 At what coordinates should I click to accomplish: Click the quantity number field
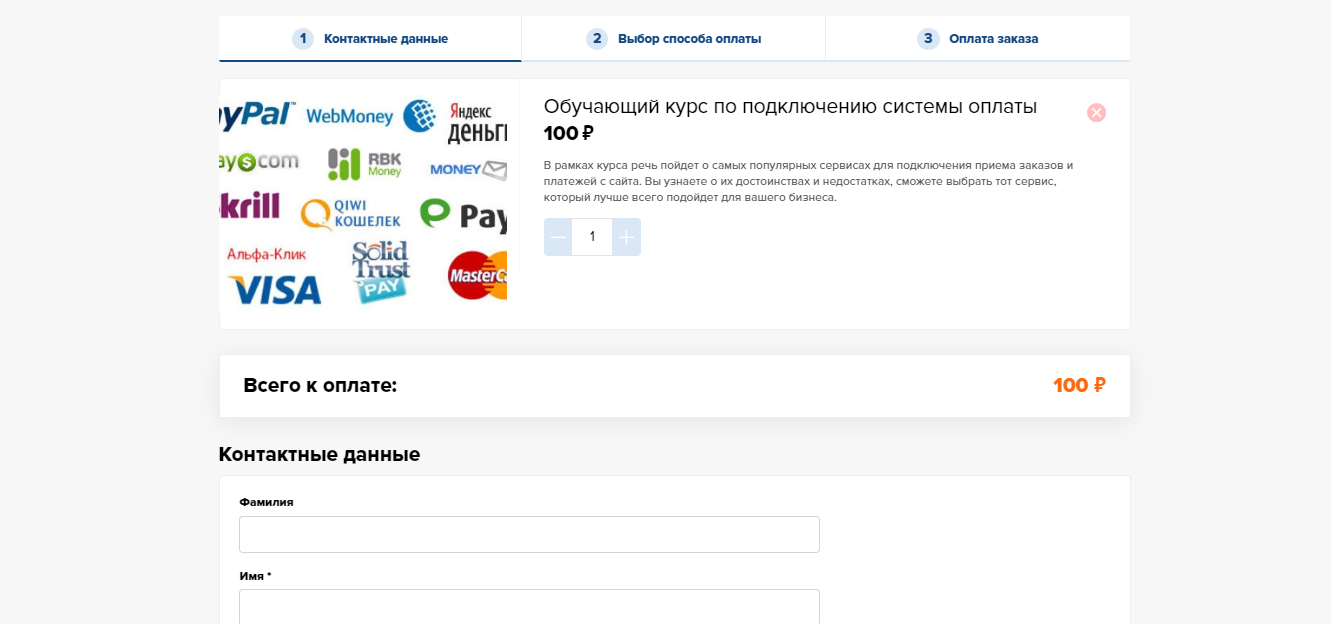pos(592,237)
